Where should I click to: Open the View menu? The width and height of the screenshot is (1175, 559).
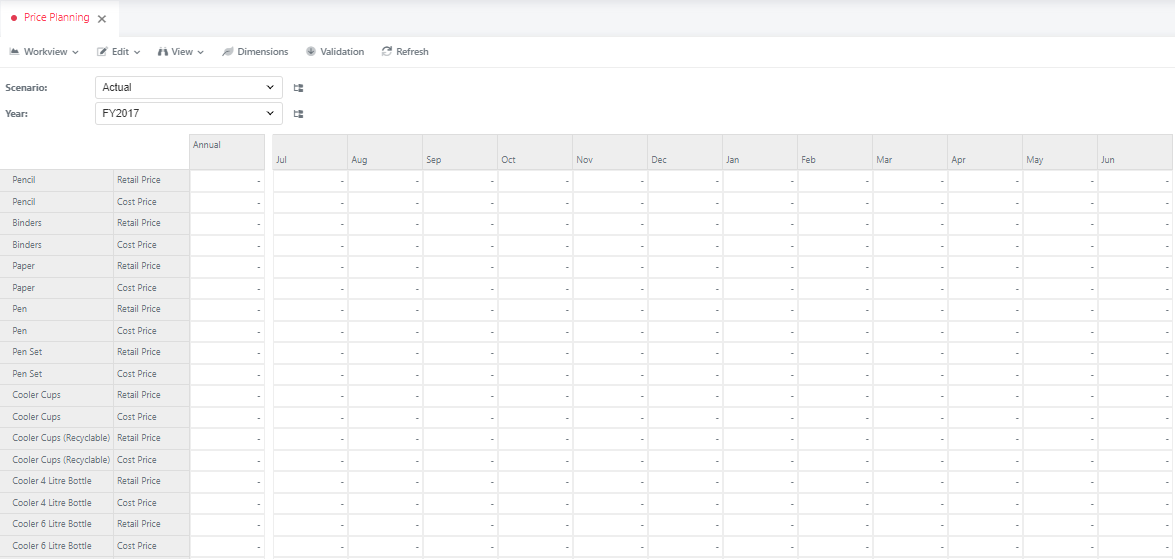pos(181,52)
